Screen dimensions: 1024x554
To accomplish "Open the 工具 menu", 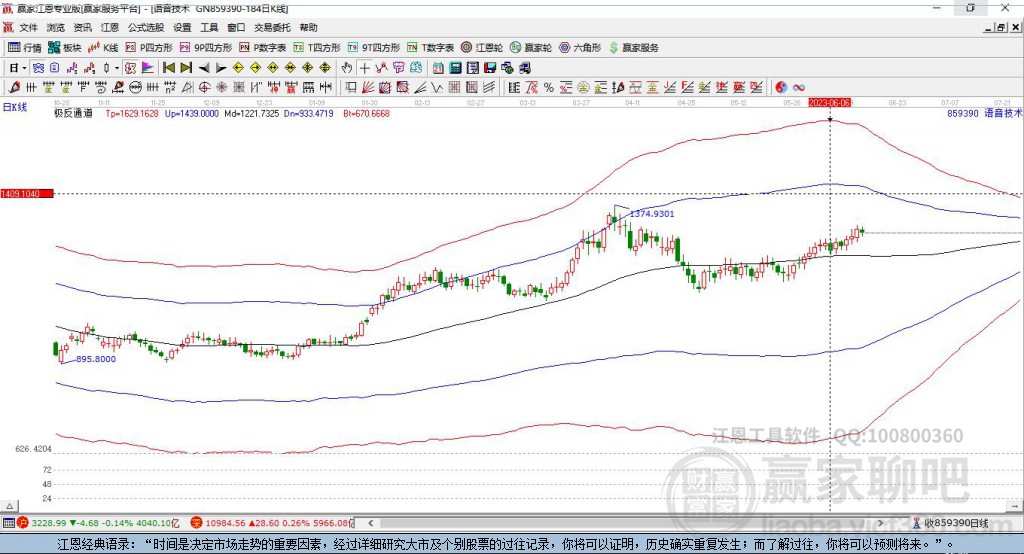I will click(209, 27).
